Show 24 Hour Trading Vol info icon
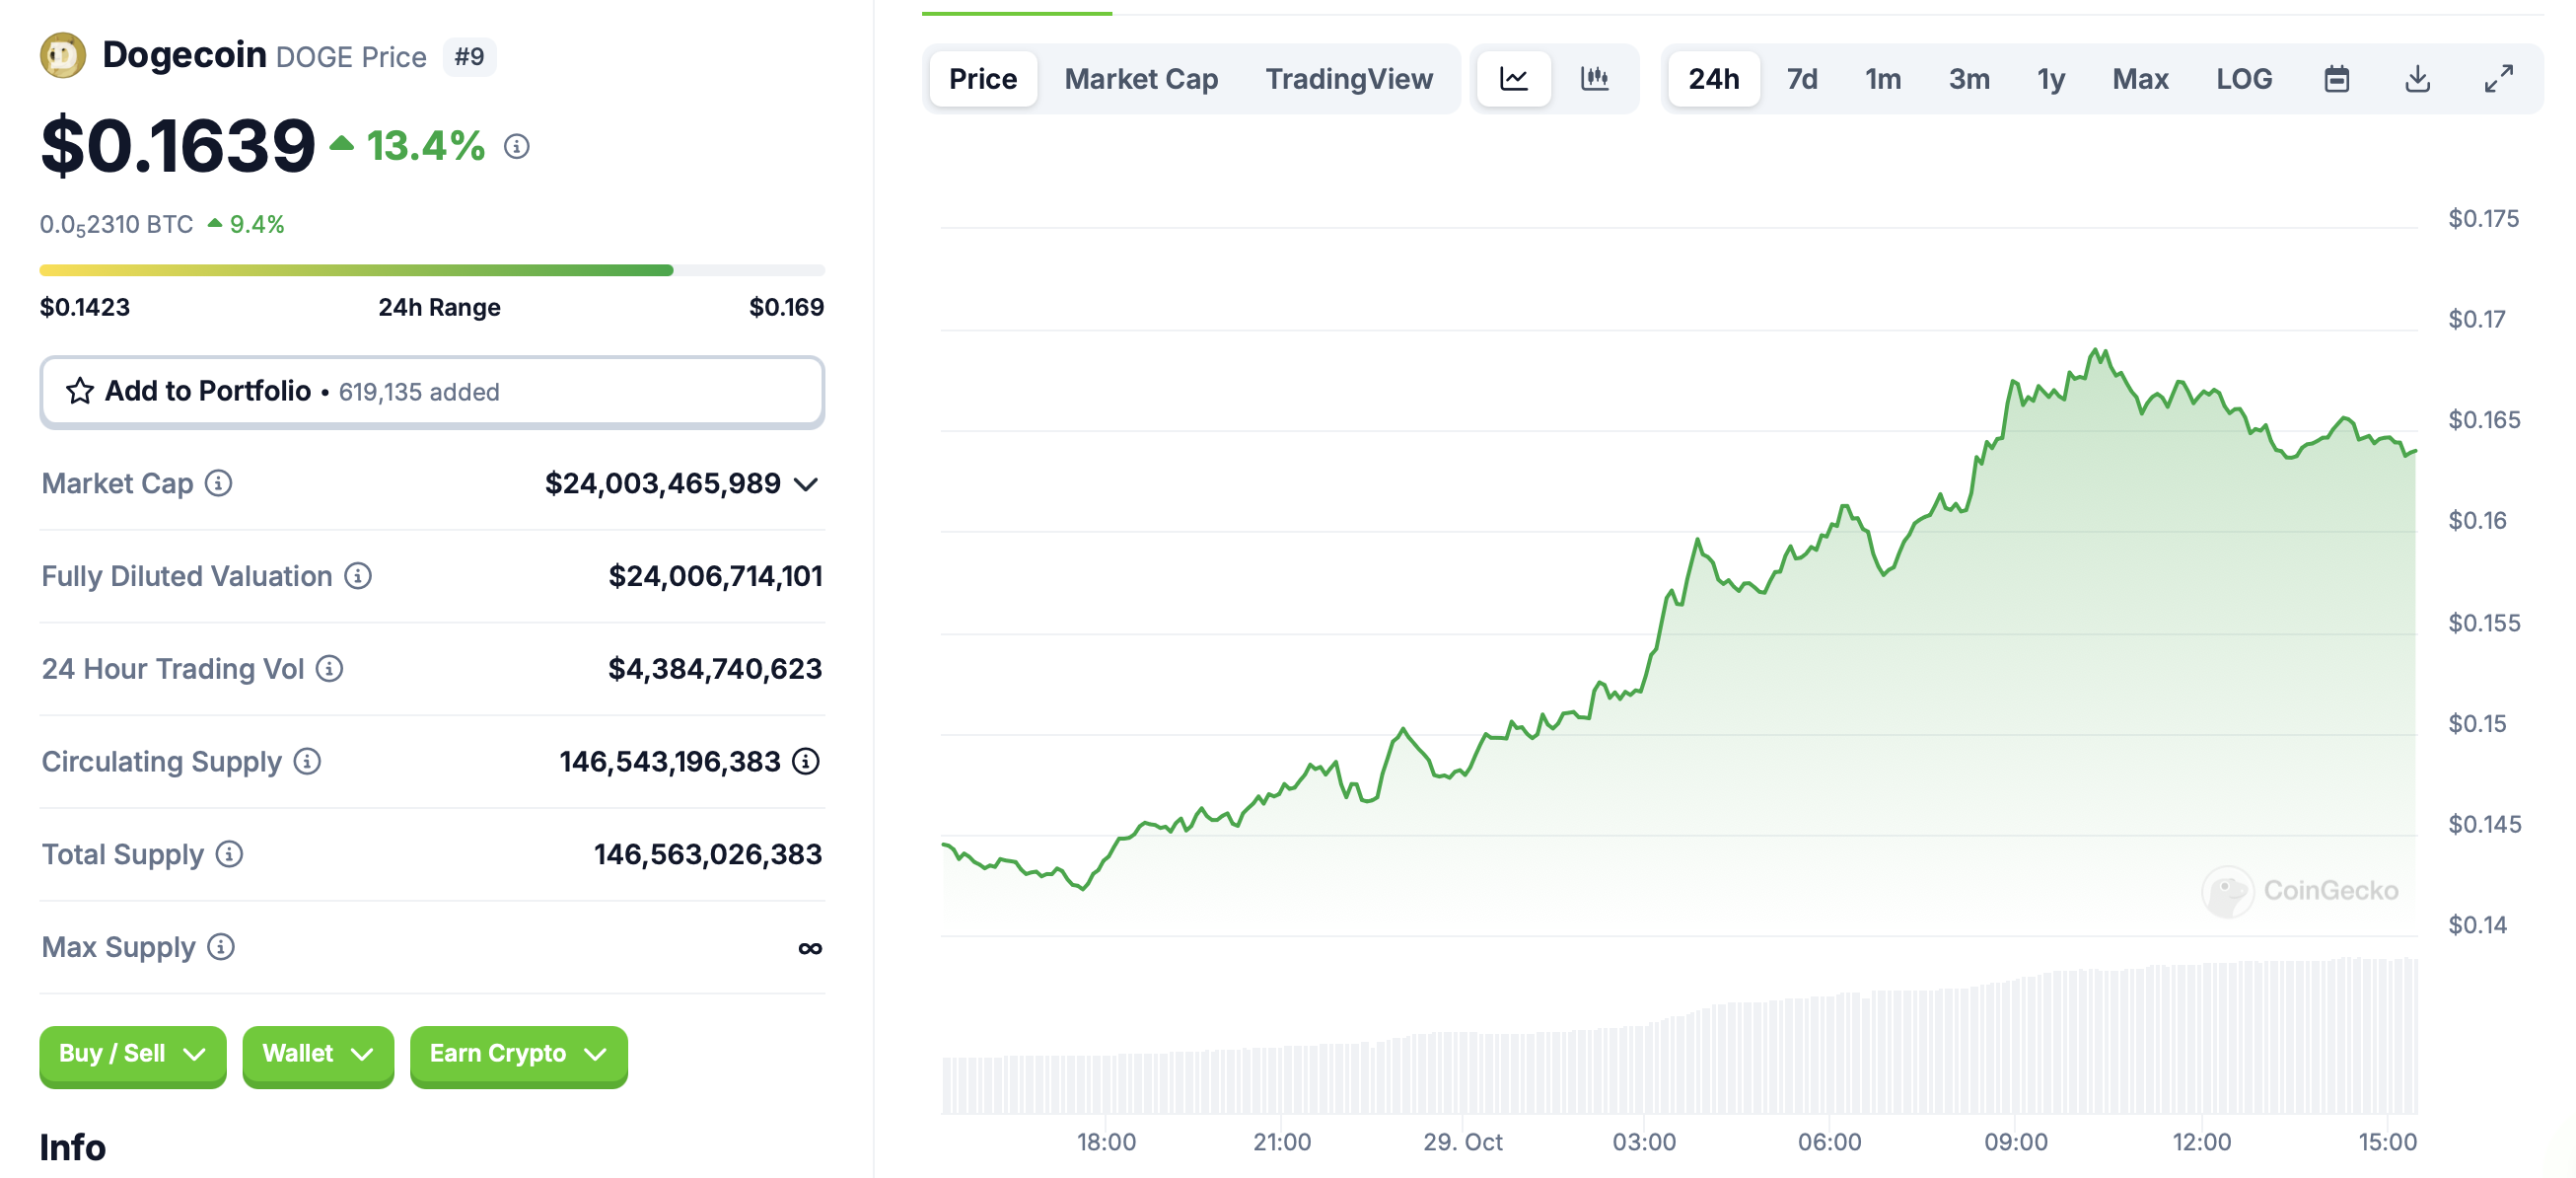Image resolution: width=2576 pixels, height=1178 pixels. 329,668
